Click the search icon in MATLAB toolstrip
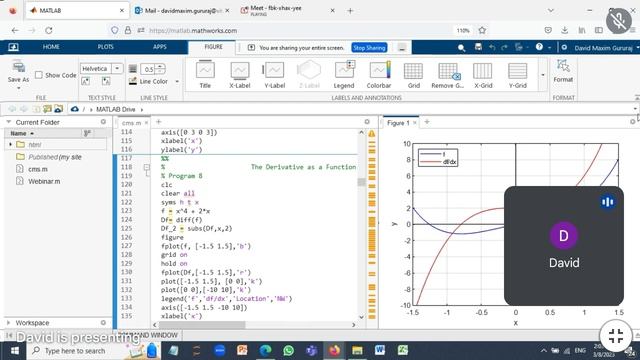 pyautogui.click(x=461, y=48)
